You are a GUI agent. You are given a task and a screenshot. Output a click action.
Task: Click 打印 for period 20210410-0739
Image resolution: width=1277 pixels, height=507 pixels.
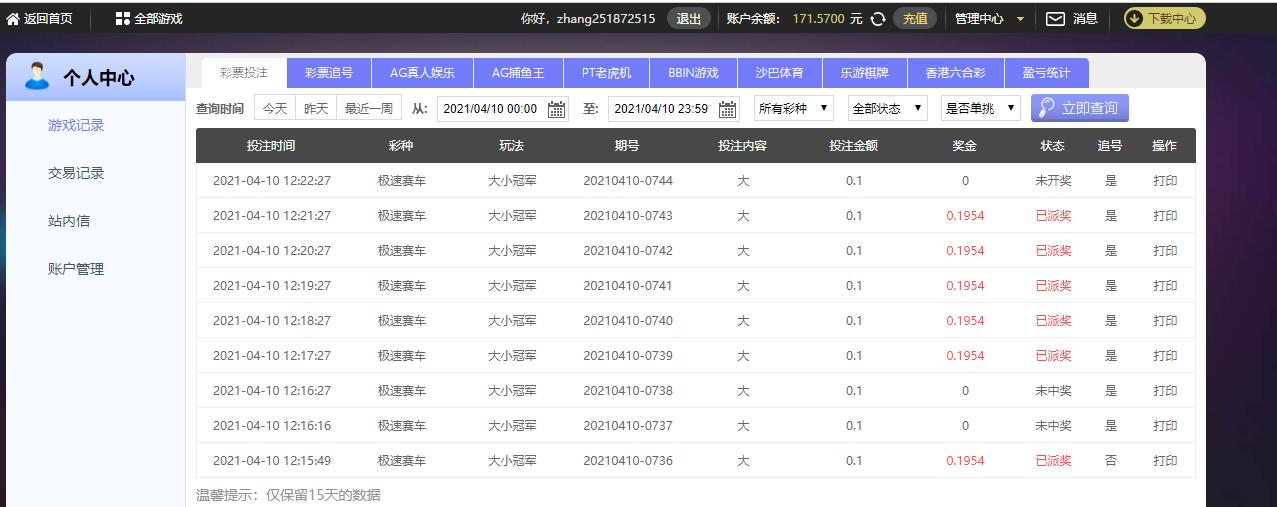pyautogui.click(x=1165, y=356)
